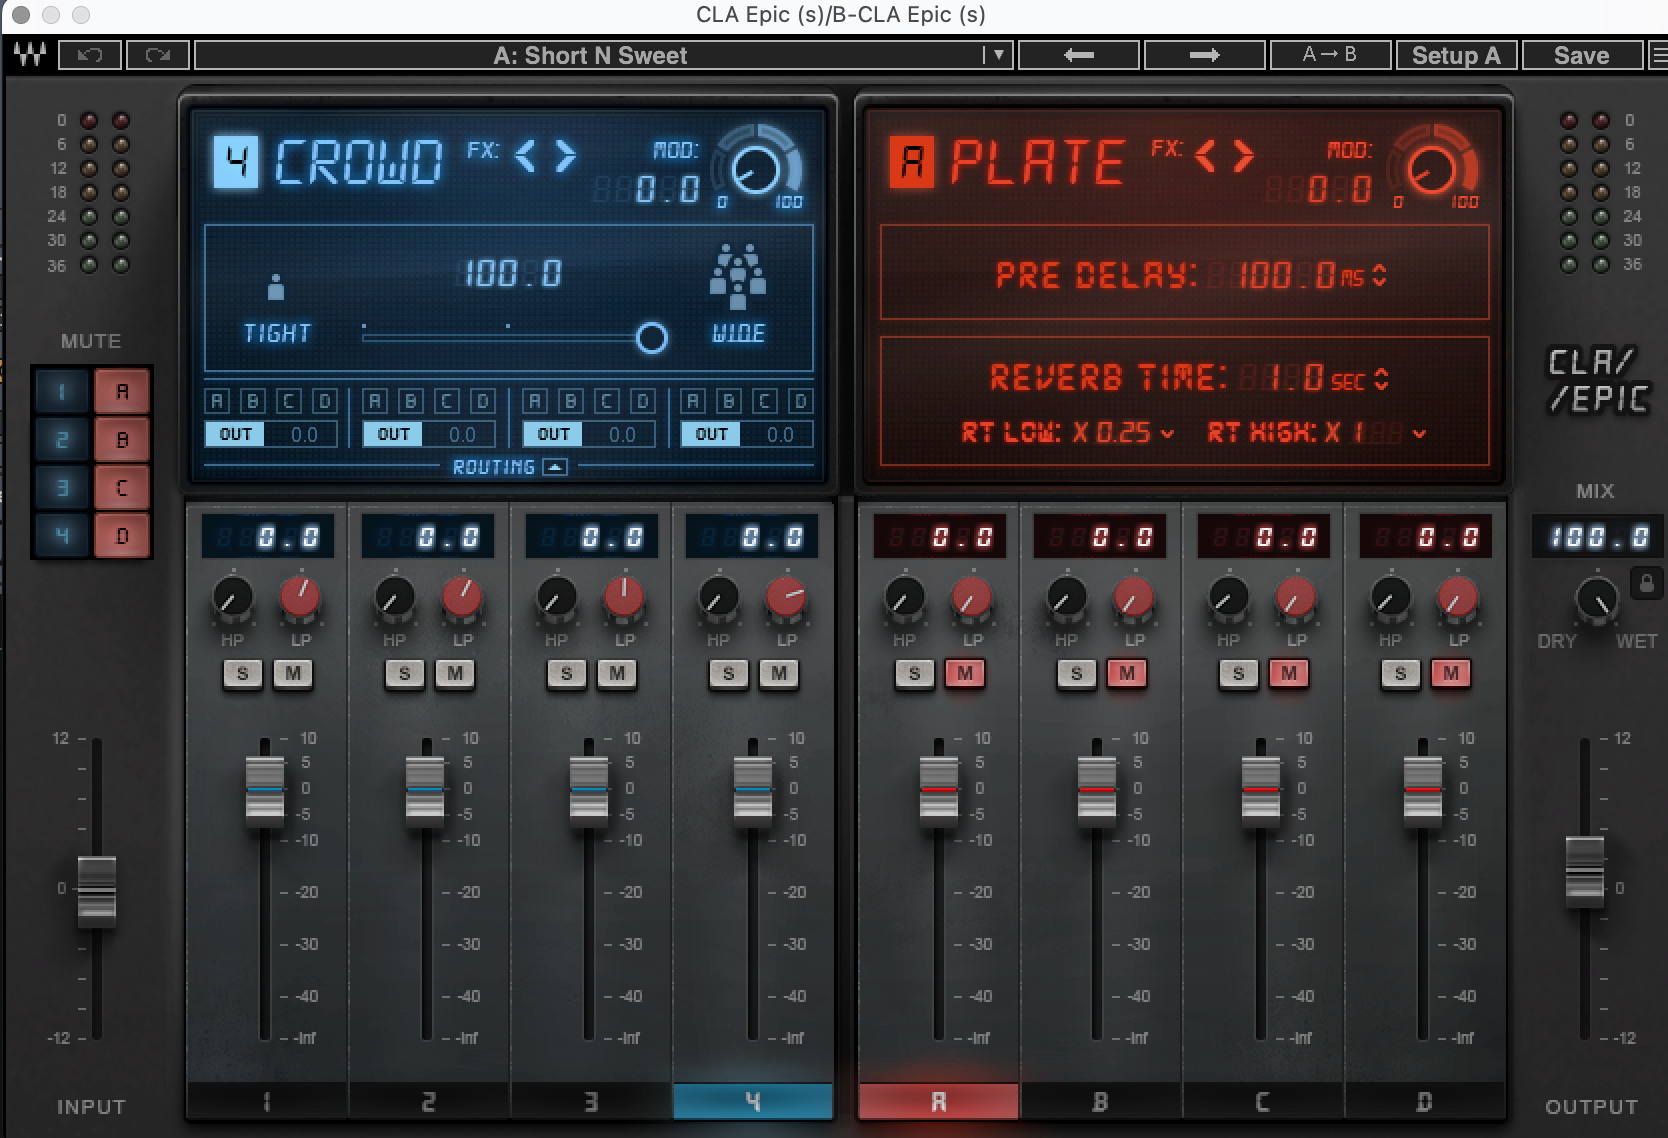Screen dimensions: 1668x1138
Task: Select next FX type for Crowd
Action: click(x=566, y=156)
